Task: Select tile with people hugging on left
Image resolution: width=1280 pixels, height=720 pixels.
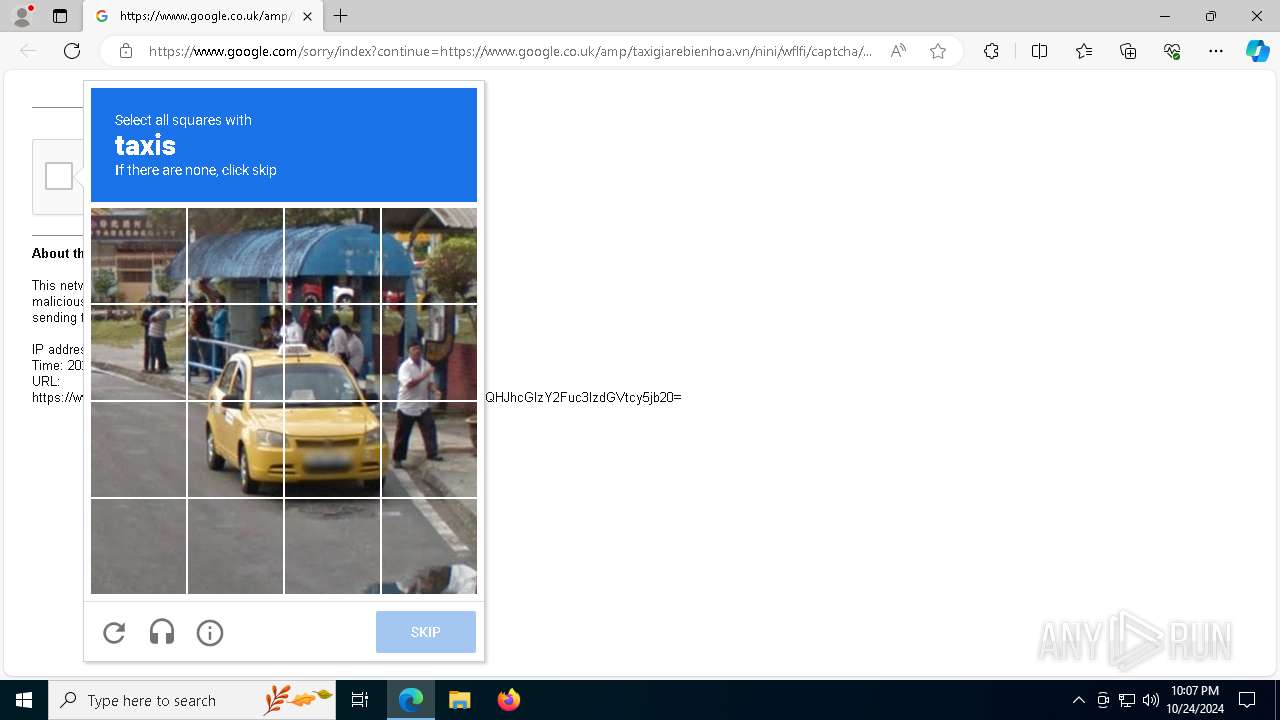Action: (138, 352)
